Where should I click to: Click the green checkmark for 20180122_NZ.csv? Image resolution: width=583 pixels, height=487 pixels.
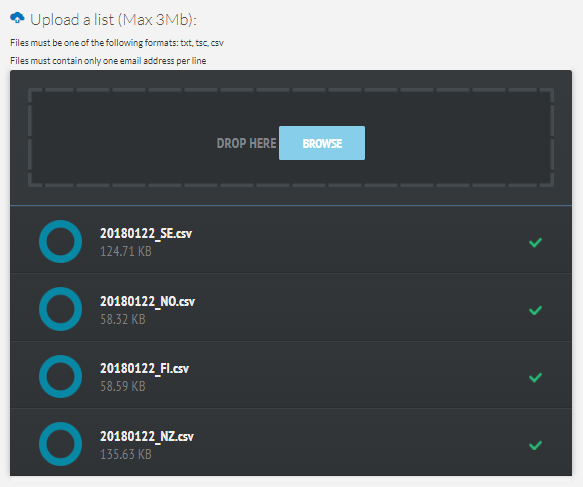(x=535, y=445)
